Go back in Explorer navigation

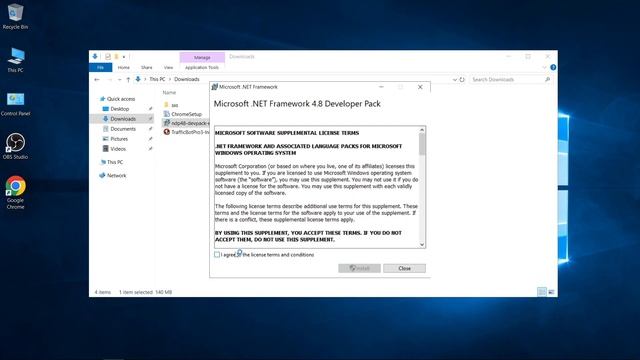pyautogui.click(x=97, y=80)
